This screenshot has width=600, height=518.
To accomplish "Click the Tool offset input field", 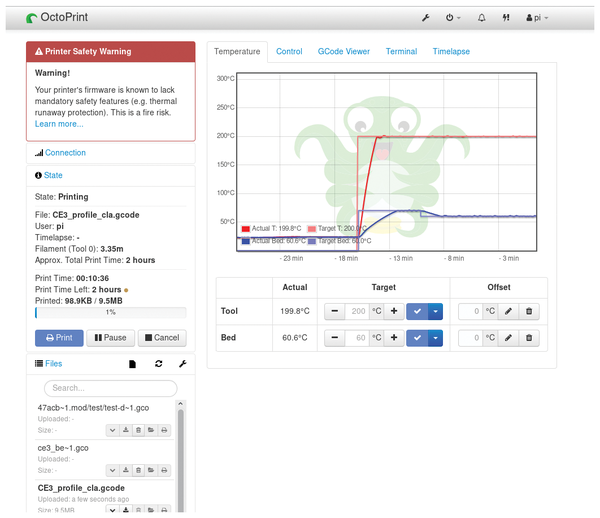I will [x=470, y=311].
